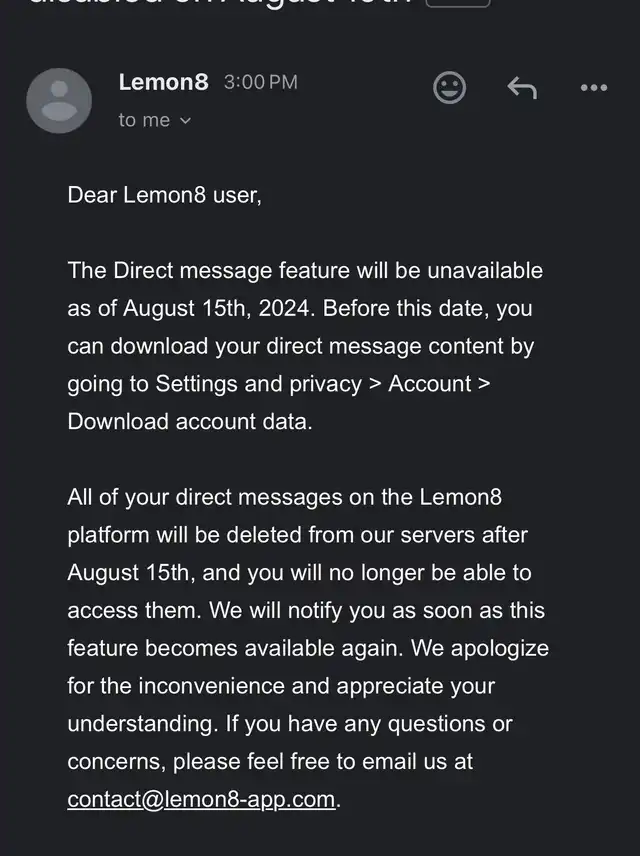The height and width of the screenshot is (856, 640).
Task: Tap the label chip beside the subject
Action: [458, 3]
